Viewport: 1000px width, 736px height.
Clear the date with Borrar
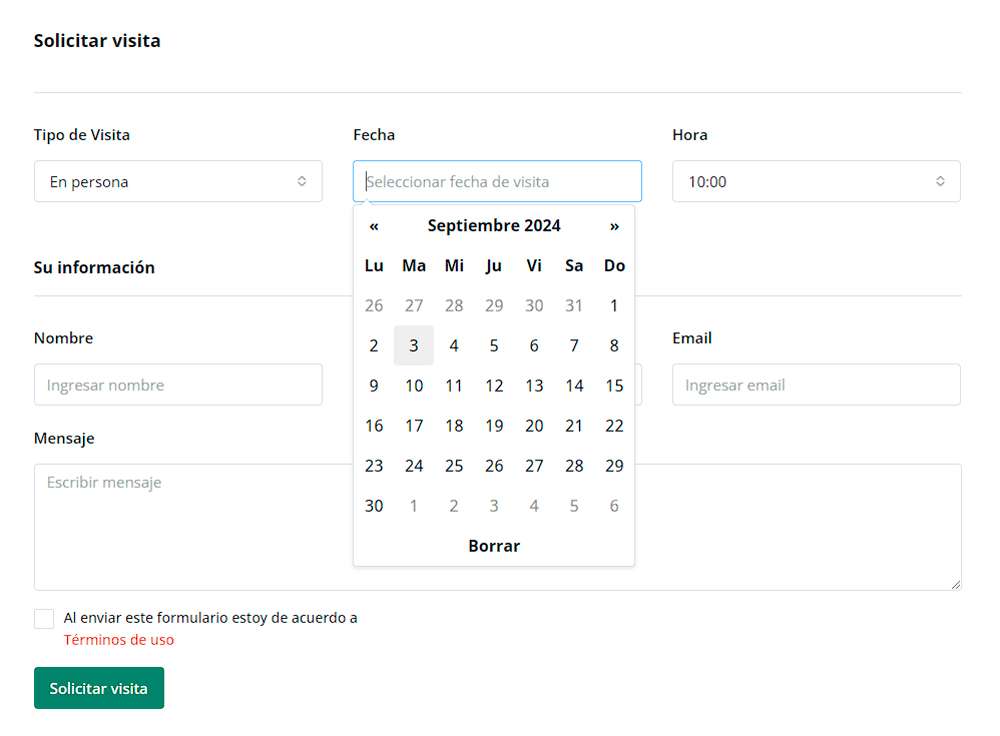(x=494, y=546)
